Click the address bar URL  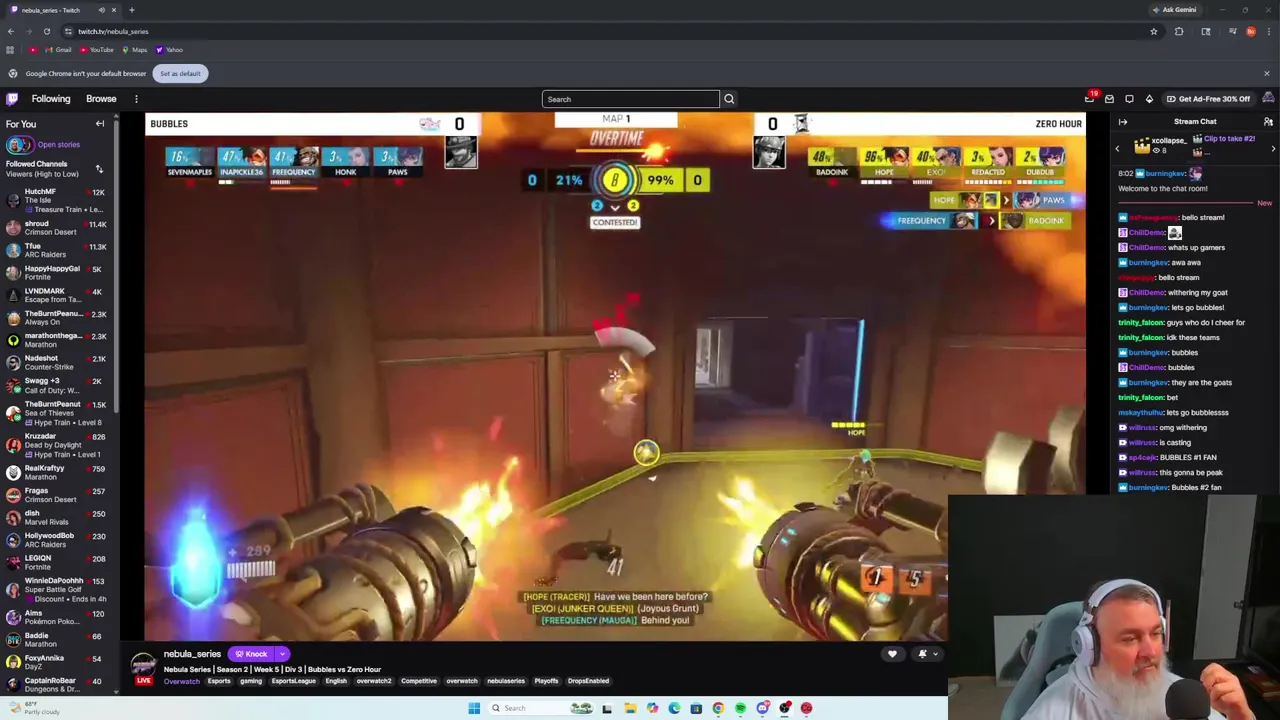113,31
